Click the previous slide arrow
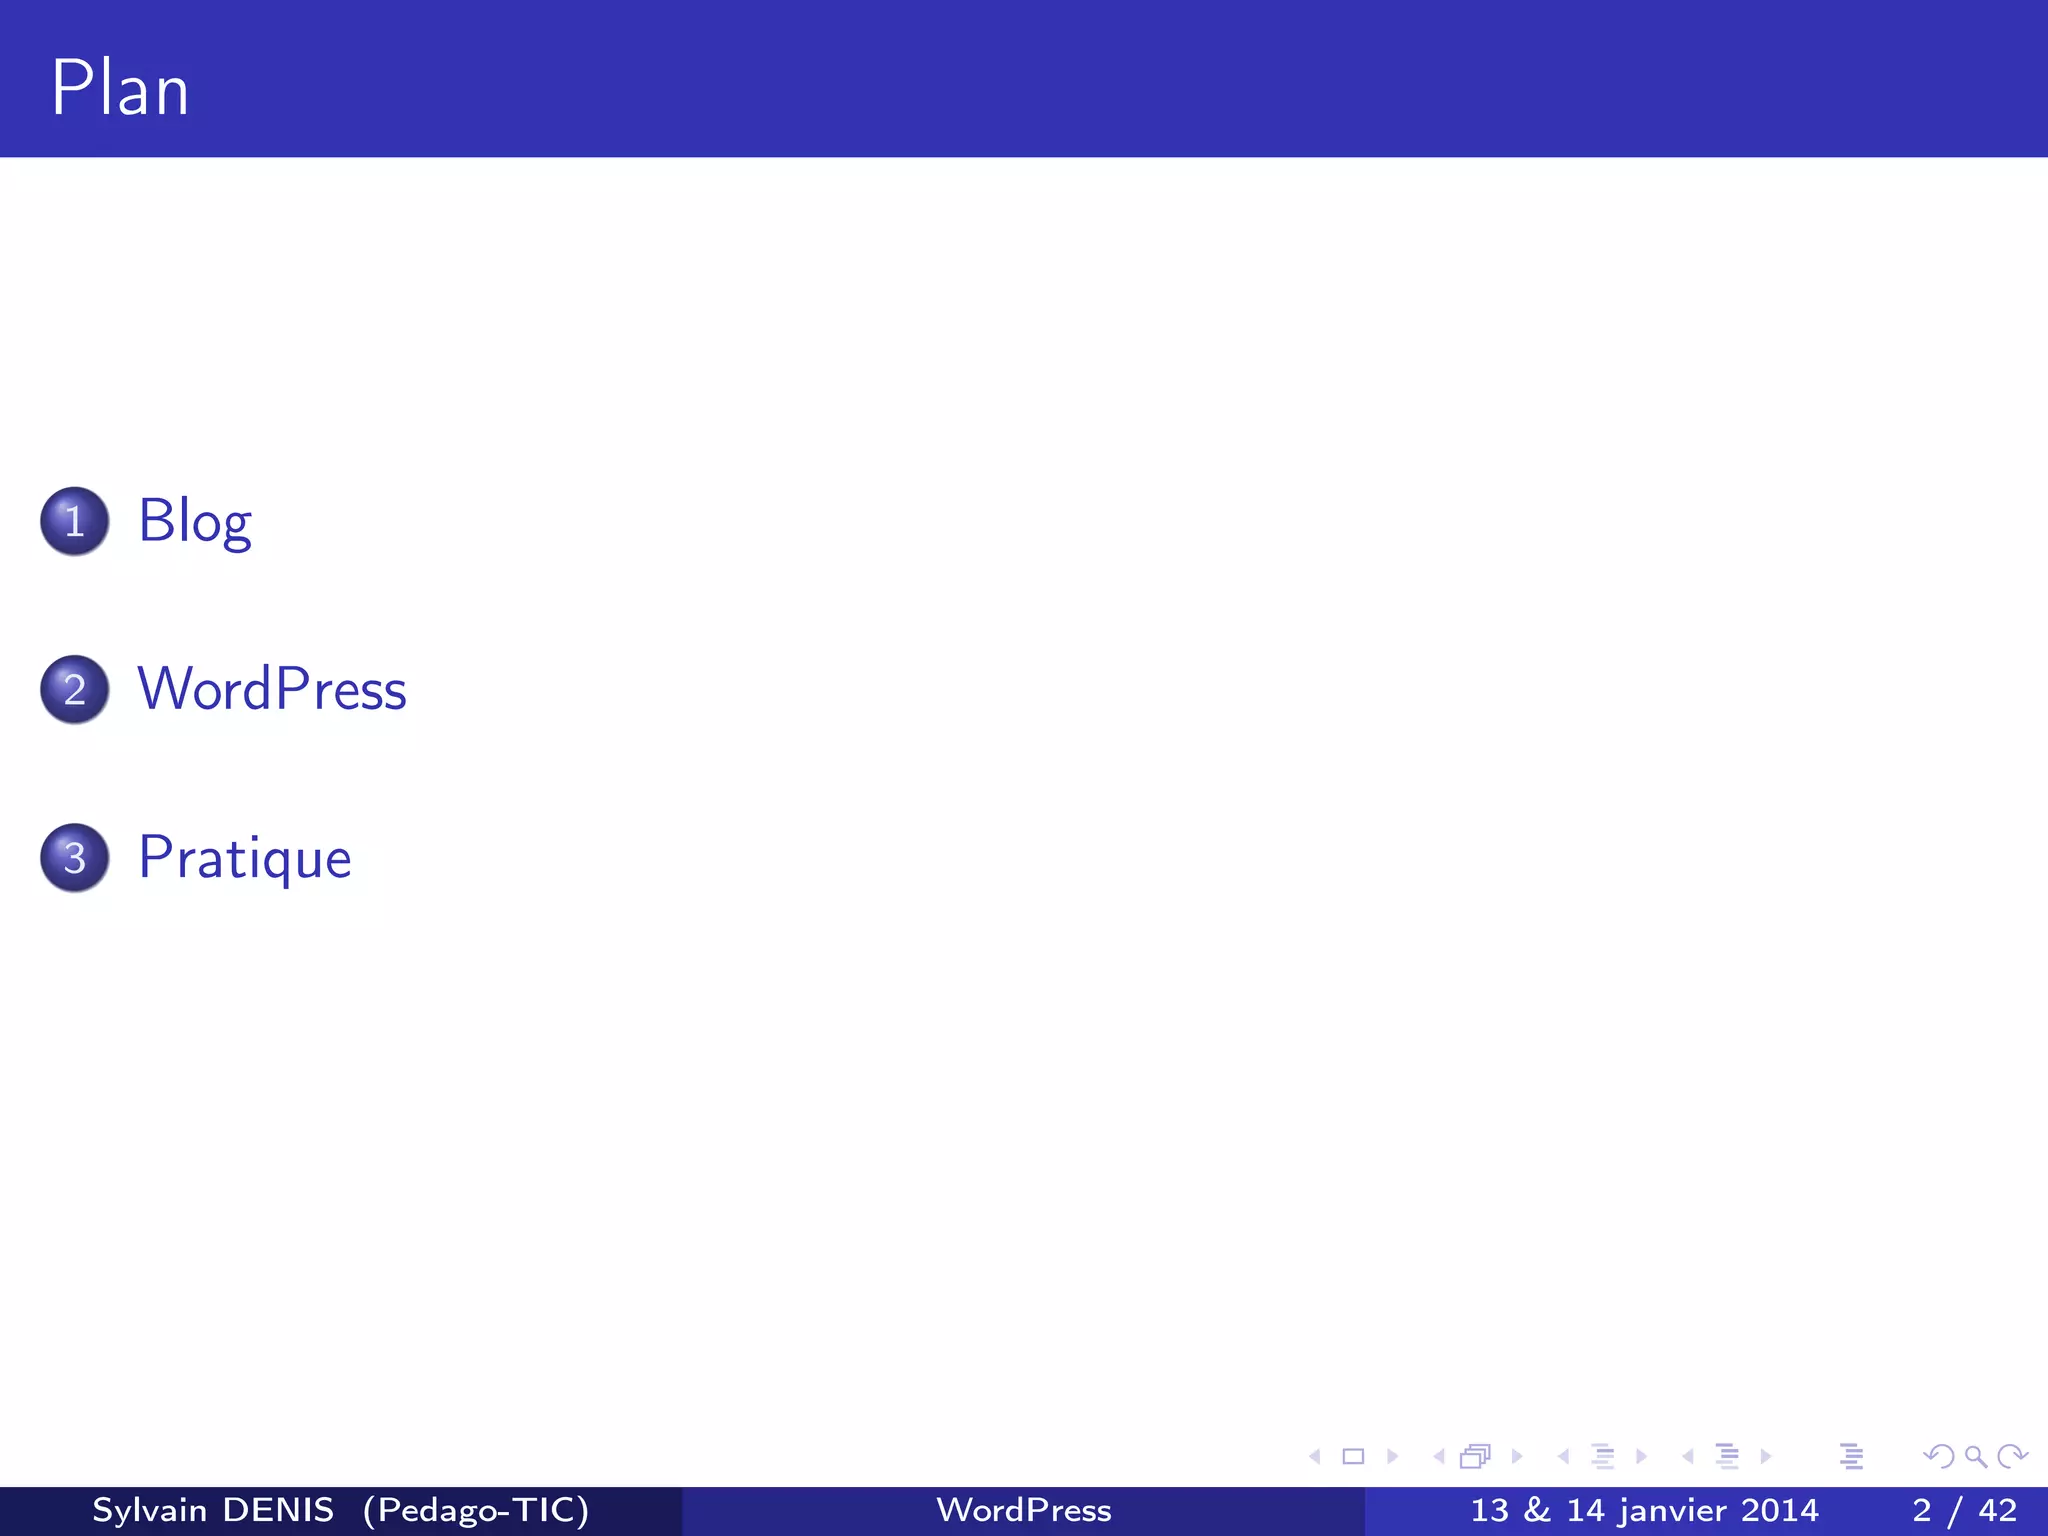The height and width of the screenshot is (1536, 2048). tap(1315, 1457)
